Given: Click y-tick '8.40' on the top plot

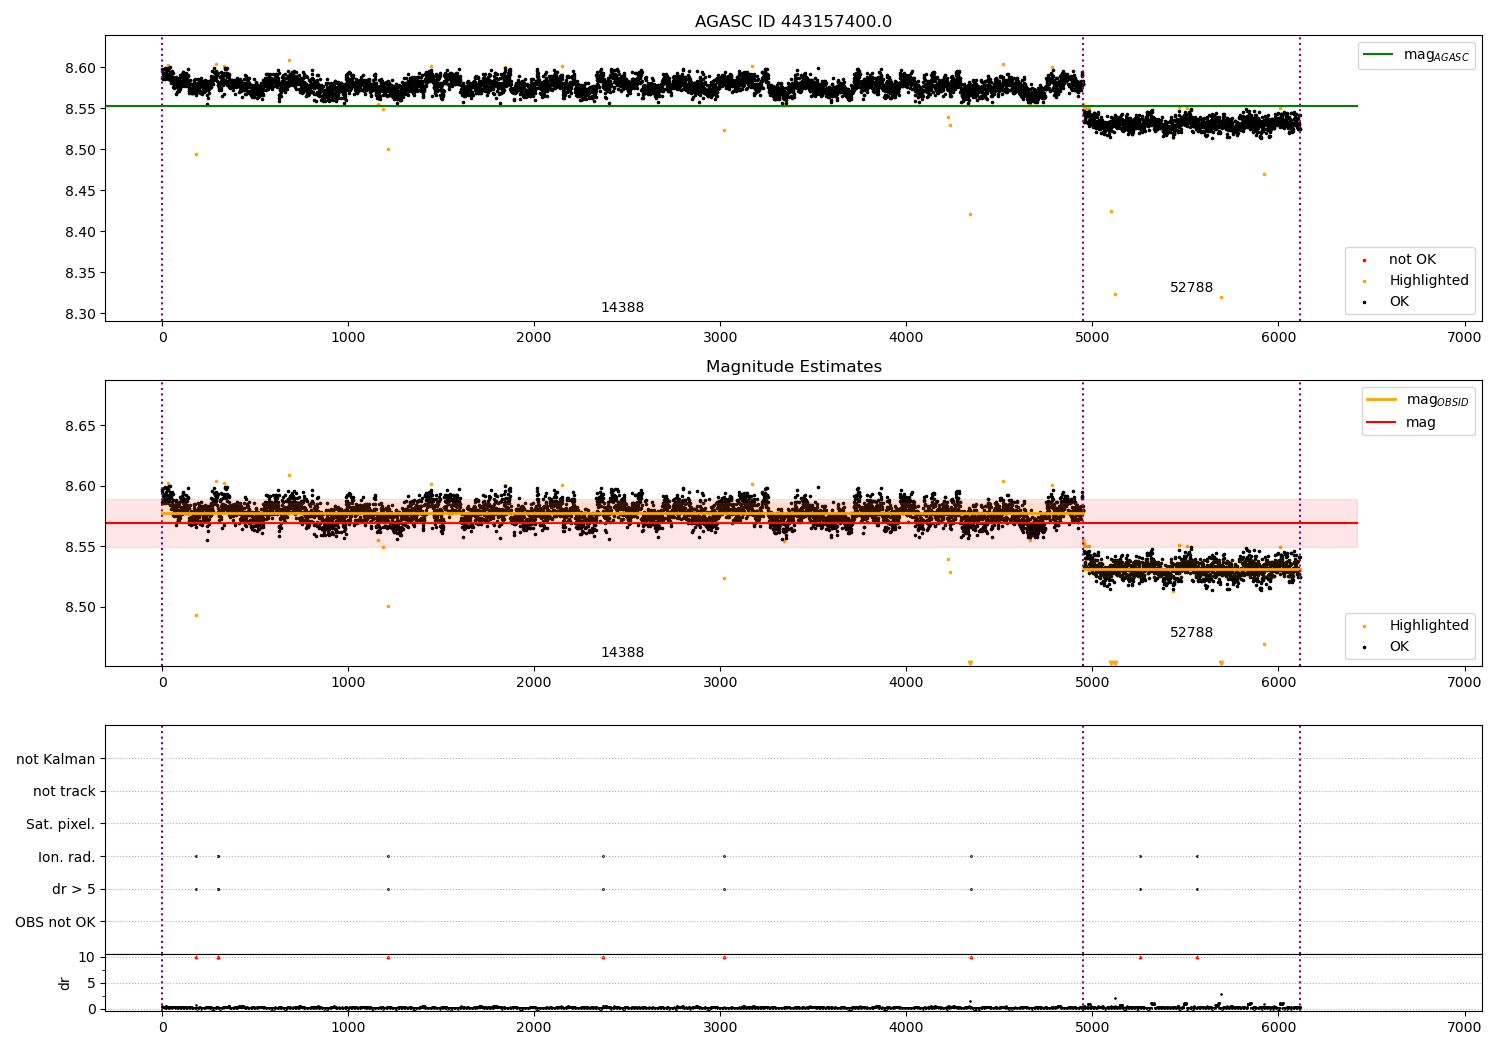Looking at the screenshot, I should (80, 232).
